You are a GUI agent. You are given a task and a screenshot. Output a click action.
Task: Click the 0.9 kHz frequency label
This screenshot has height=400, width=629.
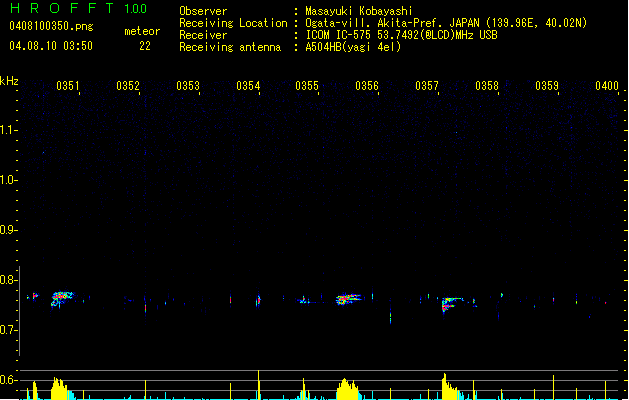pyautogui.click(x=9, y=230)
